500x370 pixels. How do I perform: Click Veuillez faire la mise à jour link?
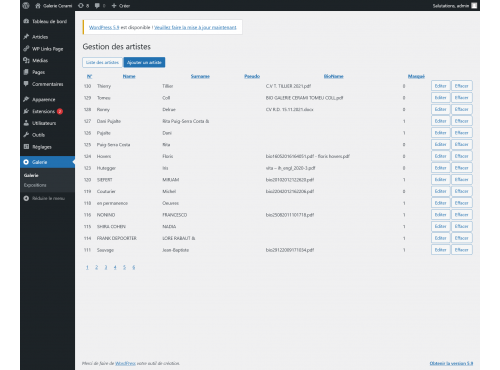[195, 27]
